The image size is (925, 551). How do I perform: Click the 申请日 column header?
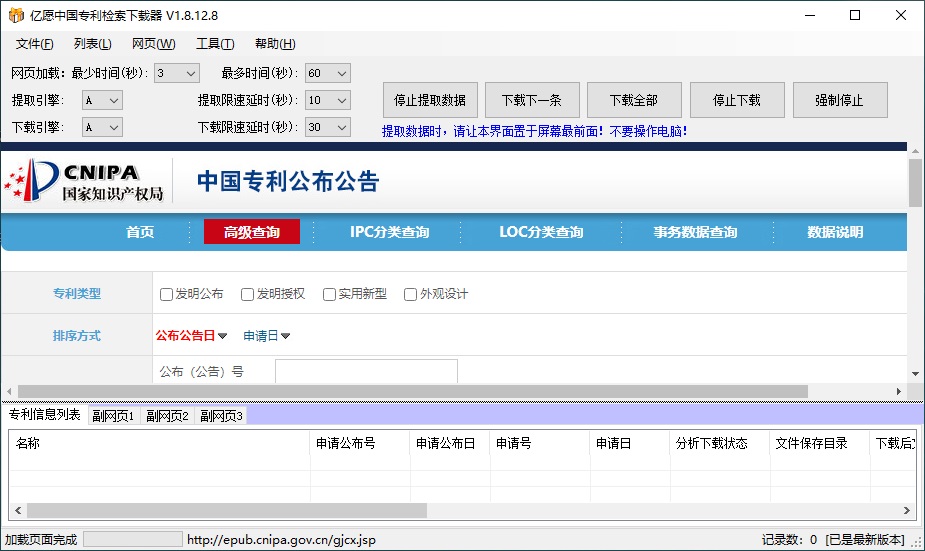pos(630,444)
